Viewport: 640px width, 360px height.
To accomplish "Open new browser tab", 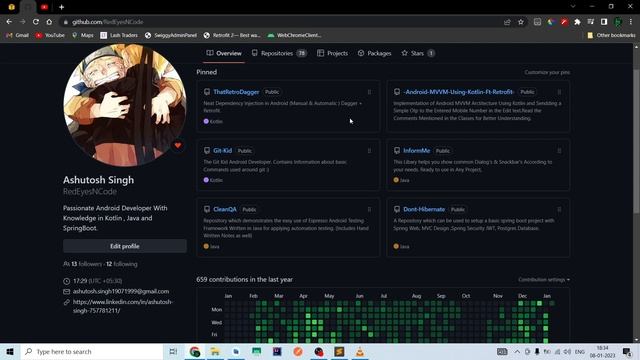I will [61, 7].
